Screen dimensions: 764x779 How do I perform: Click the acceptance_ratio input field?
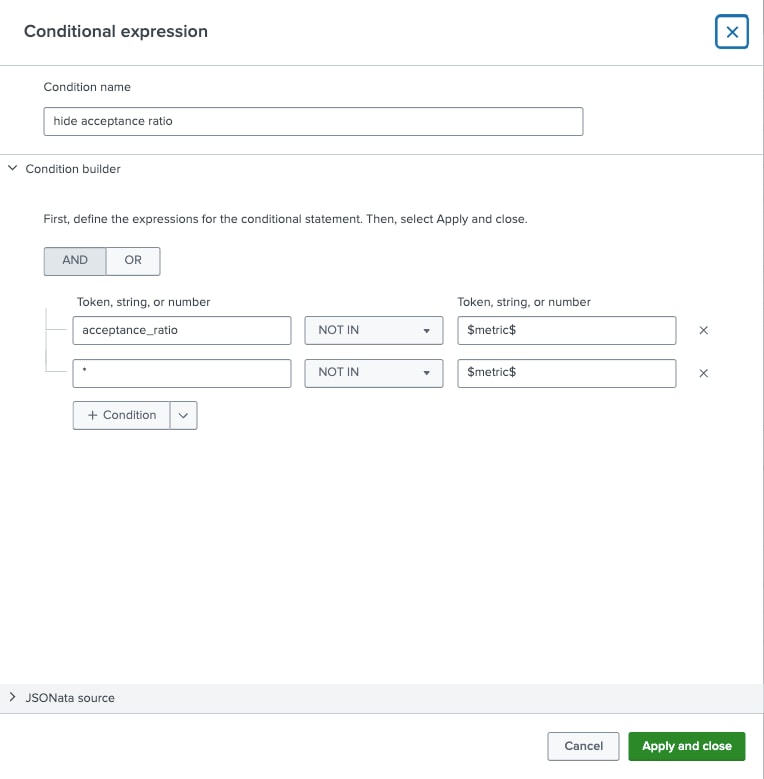[x=182, y=330]
